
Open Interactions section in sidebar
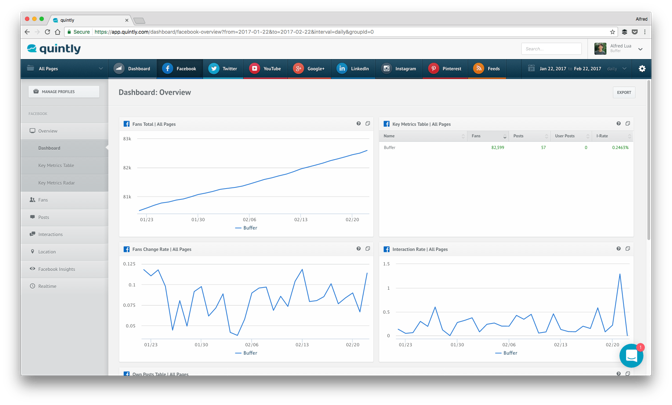coord(65,234)
